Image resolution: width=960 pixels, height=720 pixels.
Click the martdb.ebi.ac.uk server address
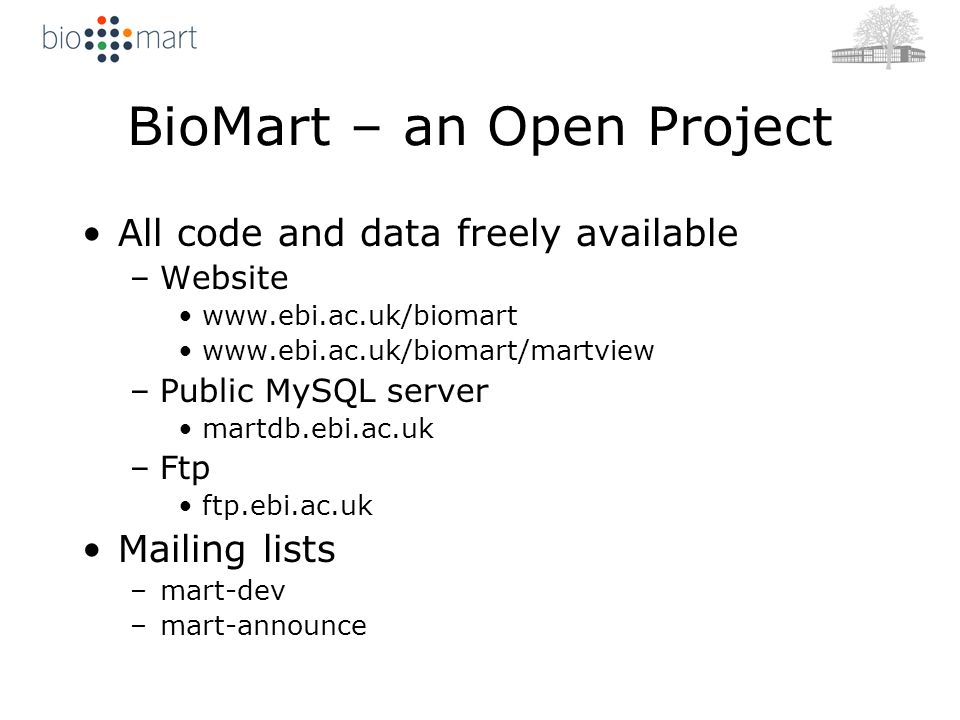[x=318, y=429]
